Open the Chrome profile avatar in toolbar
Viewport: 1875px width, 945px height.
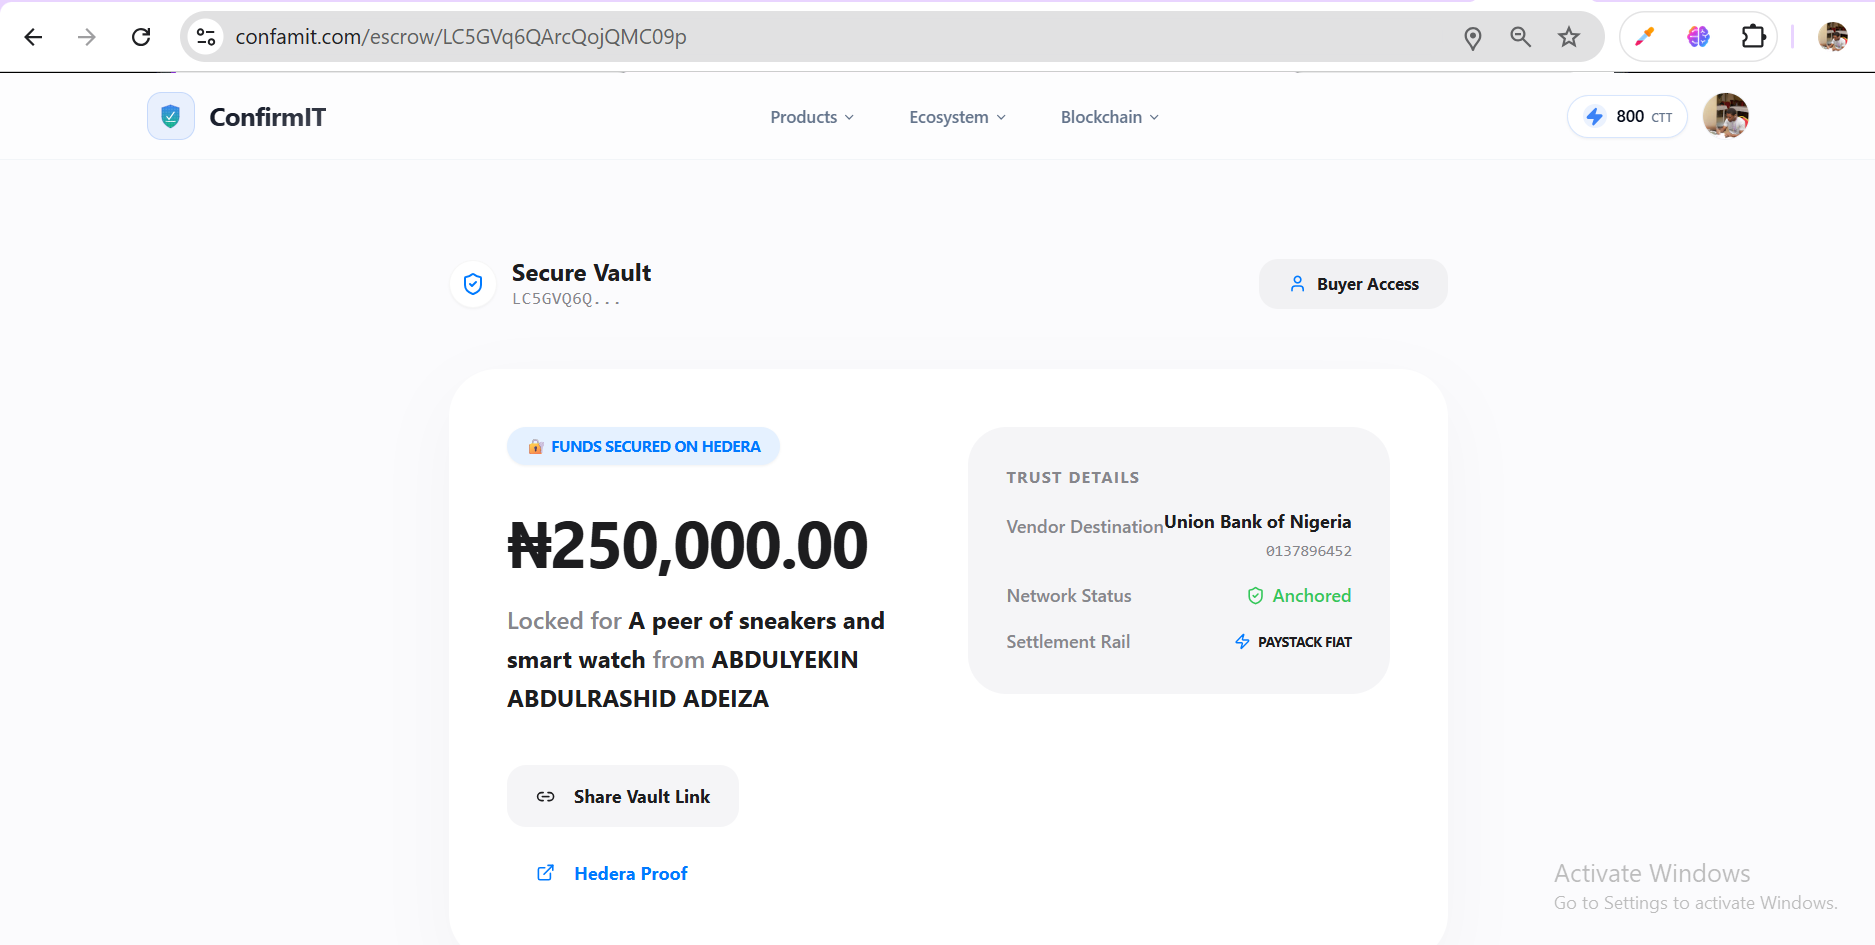click(x=1832, y=37)
